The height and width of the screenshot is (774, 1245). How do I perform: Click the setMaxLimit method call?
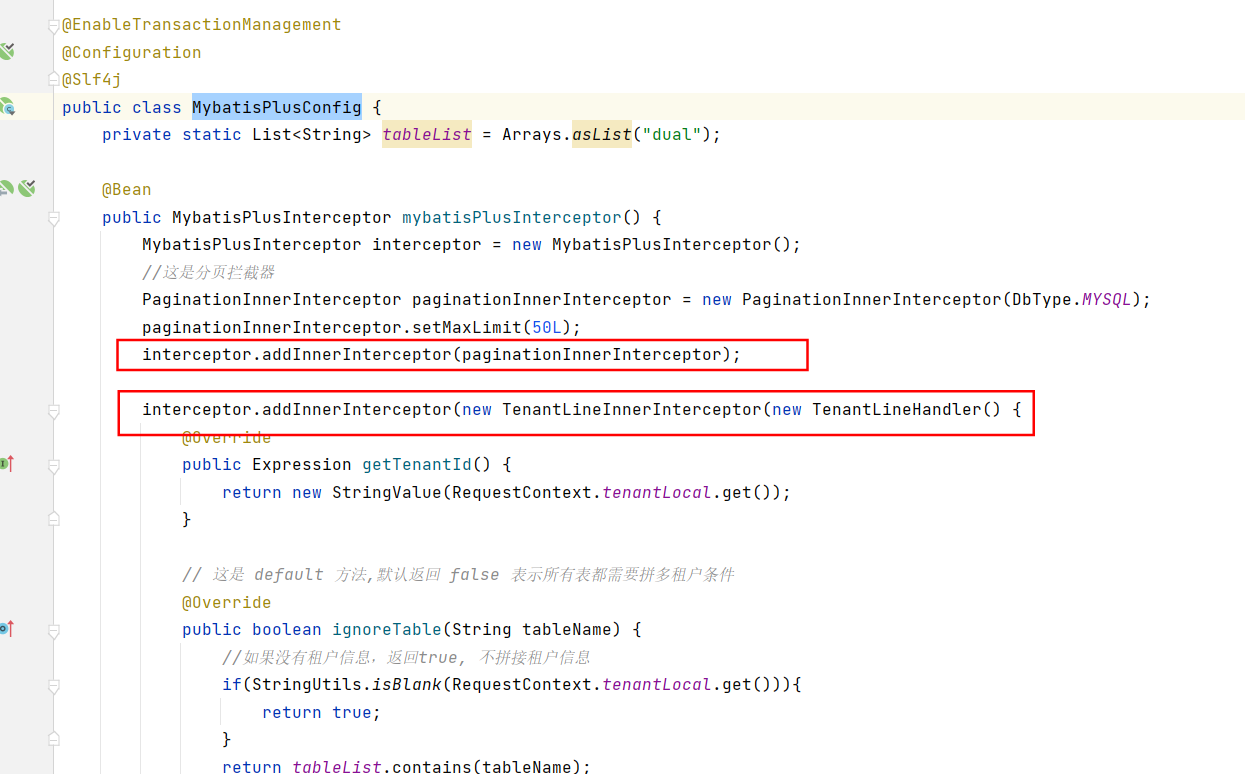pos(470,327)
